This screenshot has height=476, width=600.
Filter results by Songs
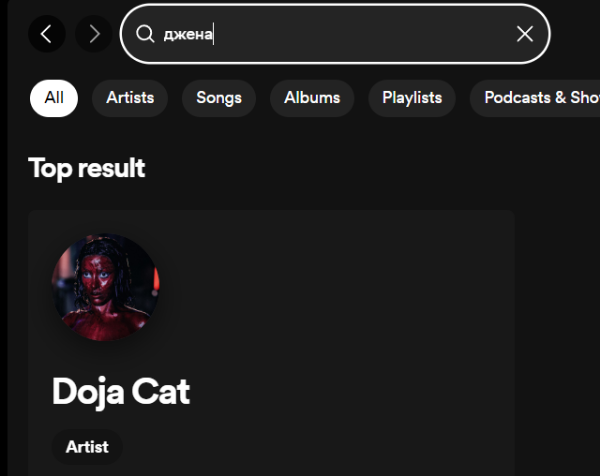click(x=219, y=98)
